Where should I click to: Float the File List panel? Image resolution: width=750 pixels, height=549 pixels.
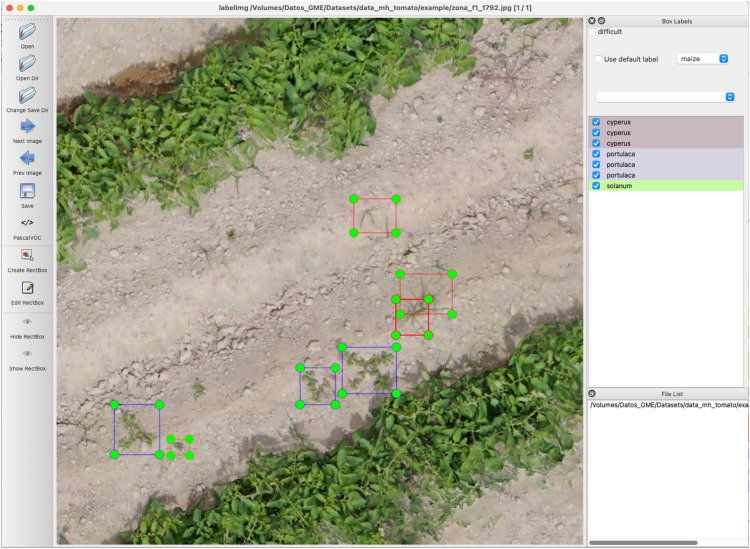[592, 394]
